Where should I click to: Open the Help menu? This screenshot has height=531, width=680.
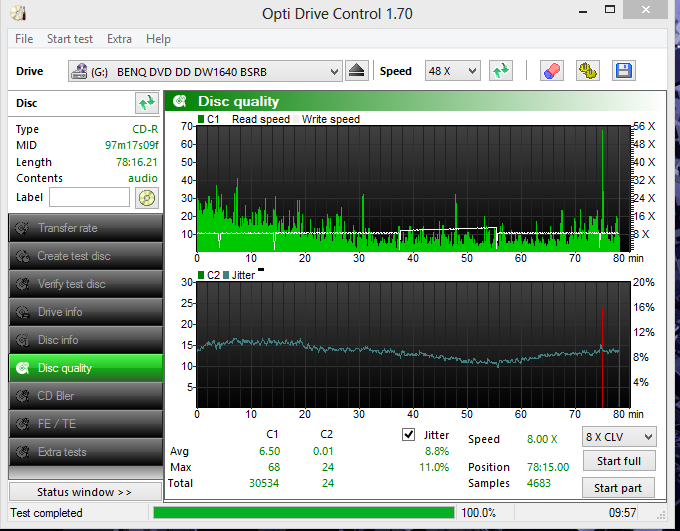click(158, 39)
